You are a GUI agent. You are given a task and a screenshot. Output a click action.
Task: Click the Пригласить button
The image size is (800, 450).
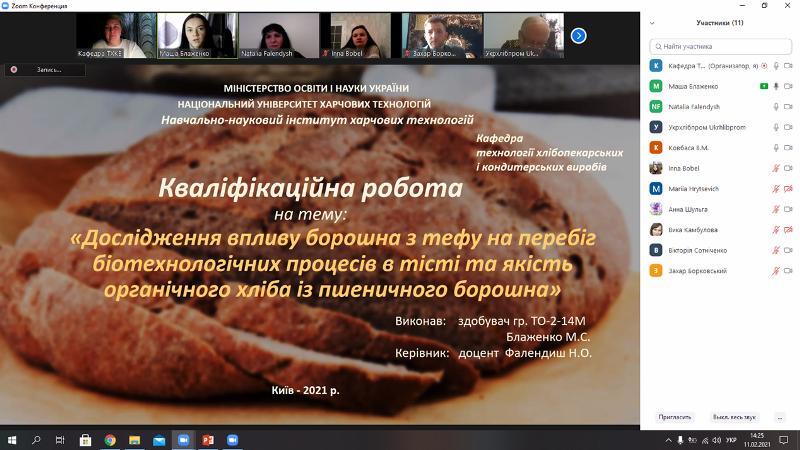pyautogui.click(x=674, y=417)
